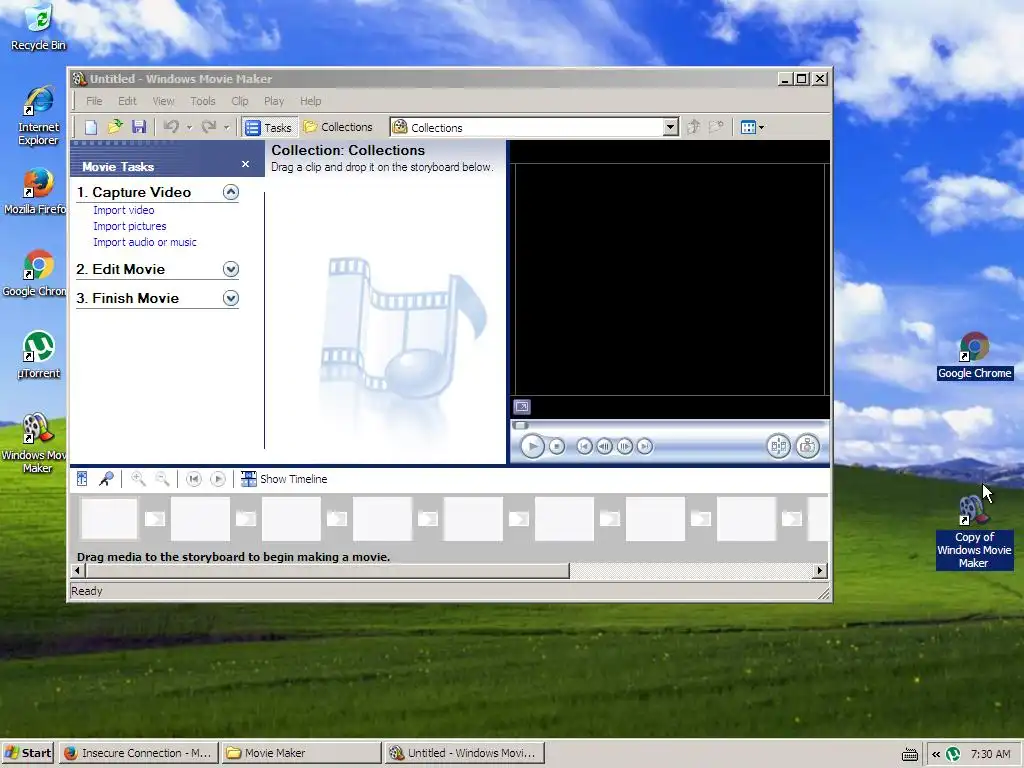Select the Internet Explorer desktop icon
This screenshot has height=768, width=1024.
38,115
